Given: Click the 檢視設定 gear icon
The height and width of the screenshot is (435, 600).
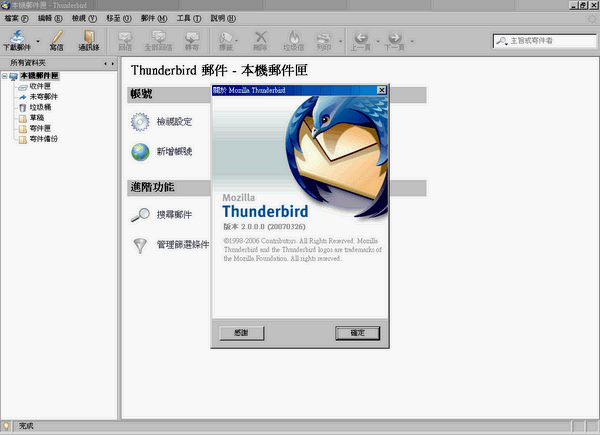Looking at the screenshot, I should click(x=140, y=122).
